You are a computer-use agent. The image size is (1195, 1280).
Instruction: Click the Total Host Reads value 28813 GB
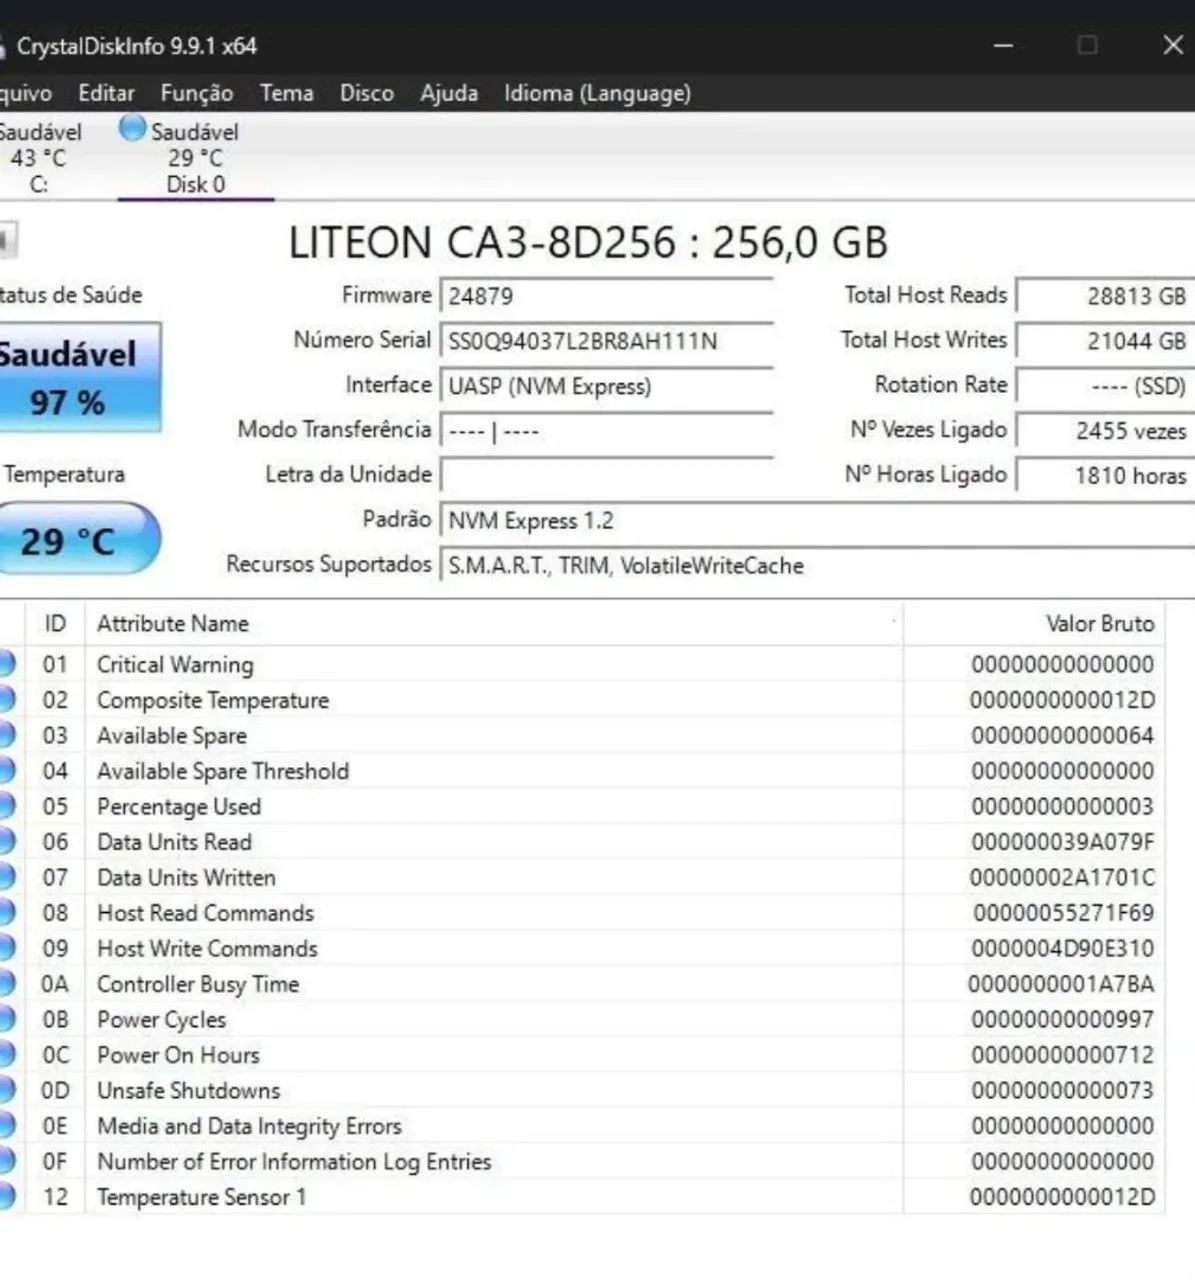[1105, 296]
